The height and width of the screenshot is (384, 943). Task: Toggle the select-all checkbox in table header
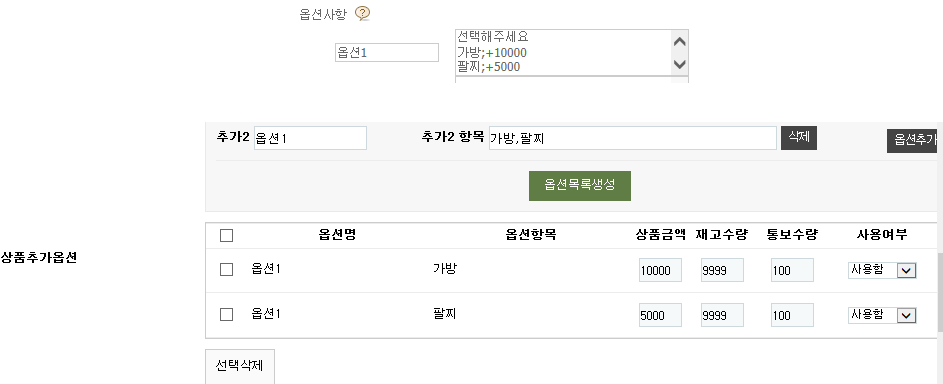click(226, 236)
